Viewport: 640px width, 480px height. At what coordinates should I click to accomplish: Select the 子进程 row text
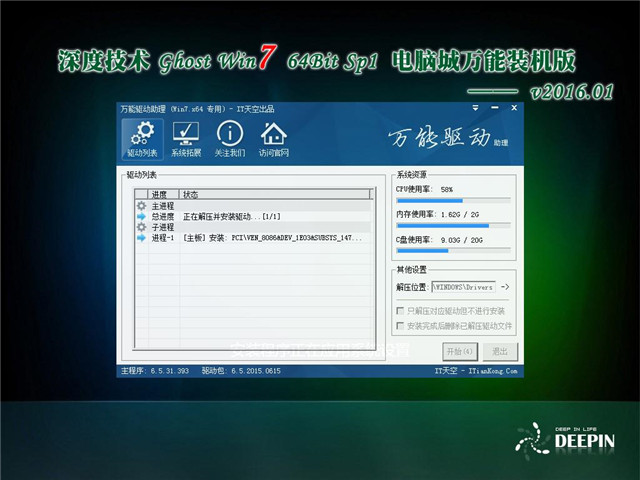tap(163, 227)
